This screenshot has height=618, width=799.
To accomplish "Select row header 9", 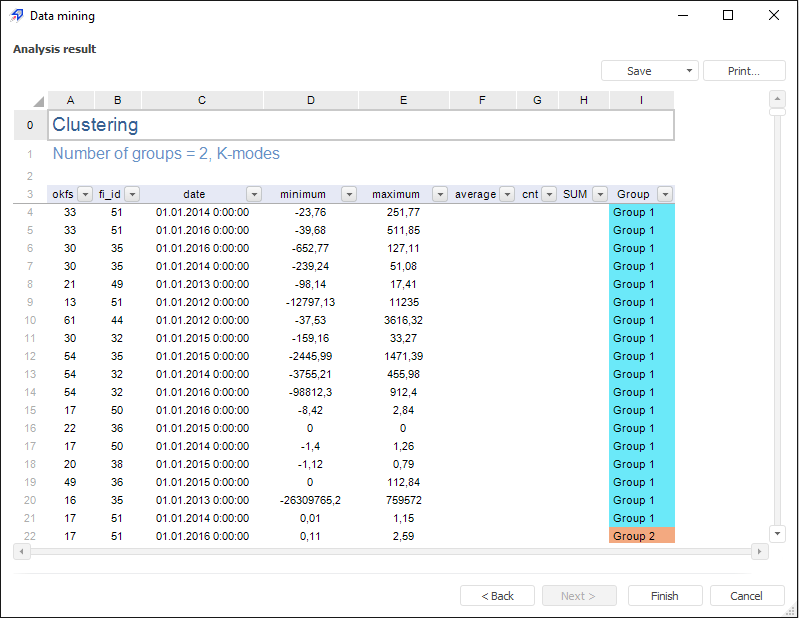I will (30, 302).
